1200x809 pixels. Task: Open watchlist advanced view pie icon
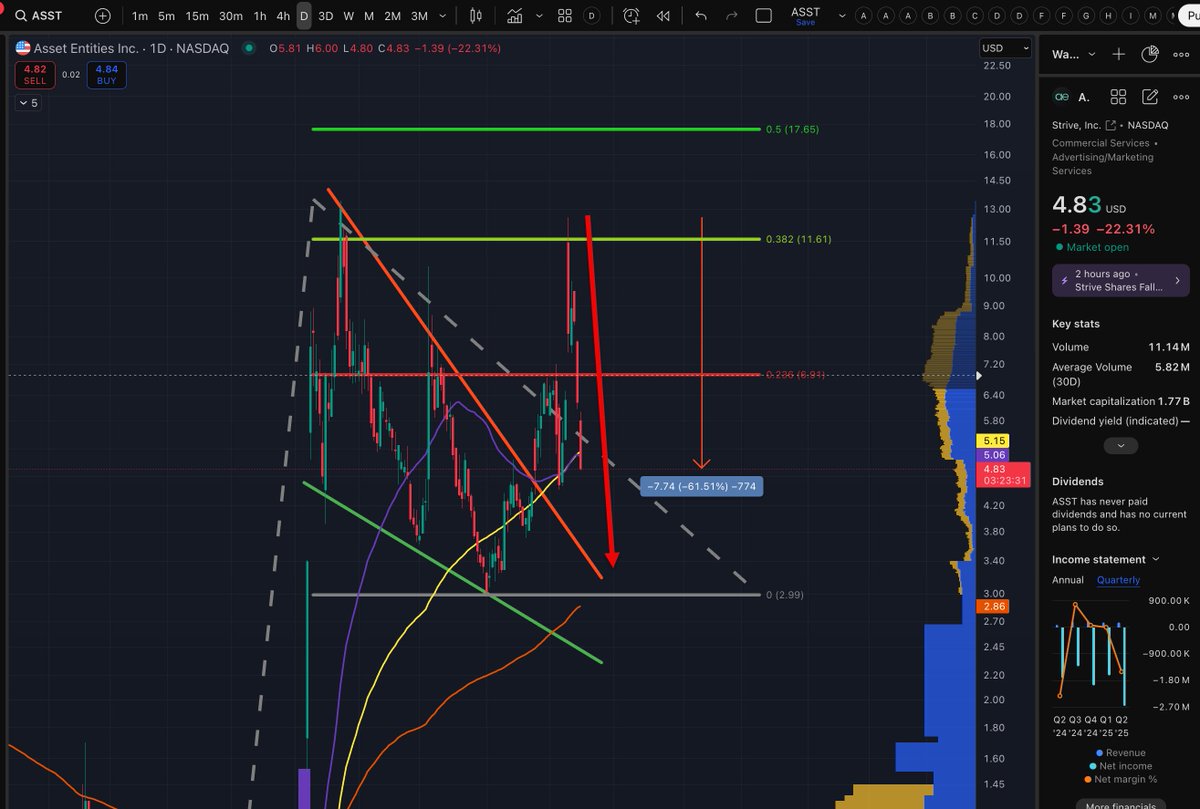pos(1151,55)
